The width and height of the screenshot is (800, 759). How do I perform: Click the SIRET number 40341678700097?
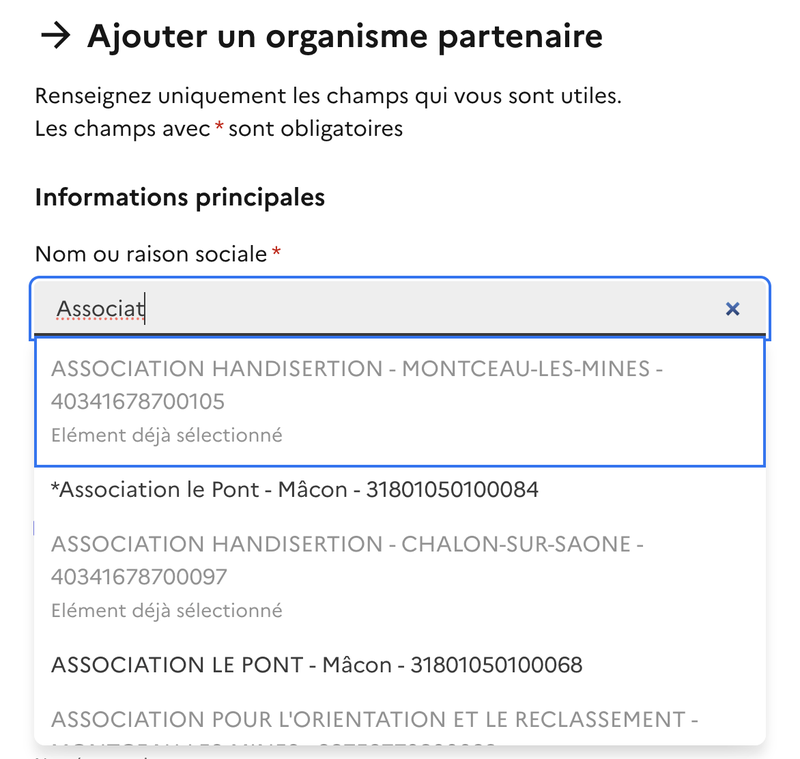pos(139,577)
